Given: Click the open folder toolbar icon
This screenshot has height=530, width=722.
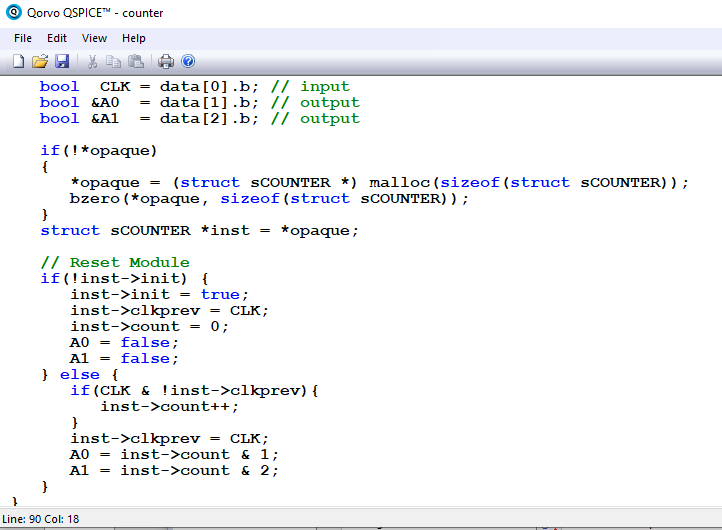Looking at the screenshot, I should pyautogui.click(x=40, y=62).
